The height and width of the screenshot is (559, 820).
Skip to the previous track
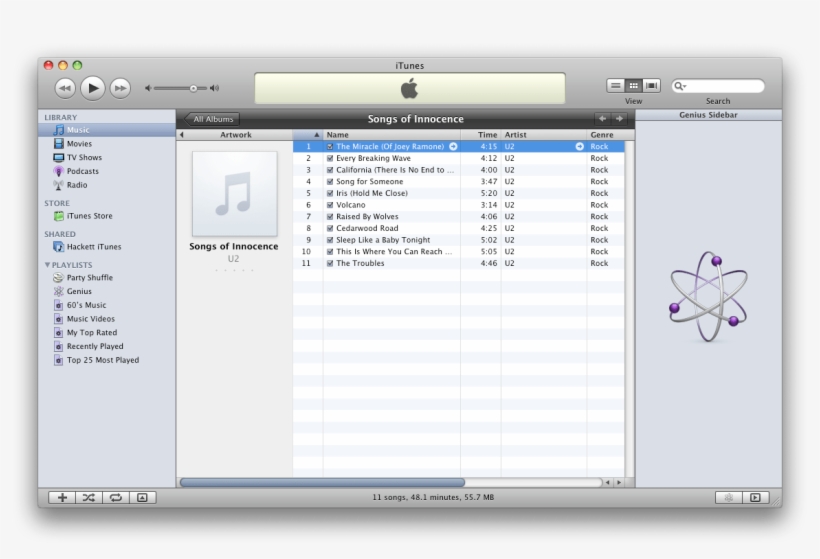point(65,88)
